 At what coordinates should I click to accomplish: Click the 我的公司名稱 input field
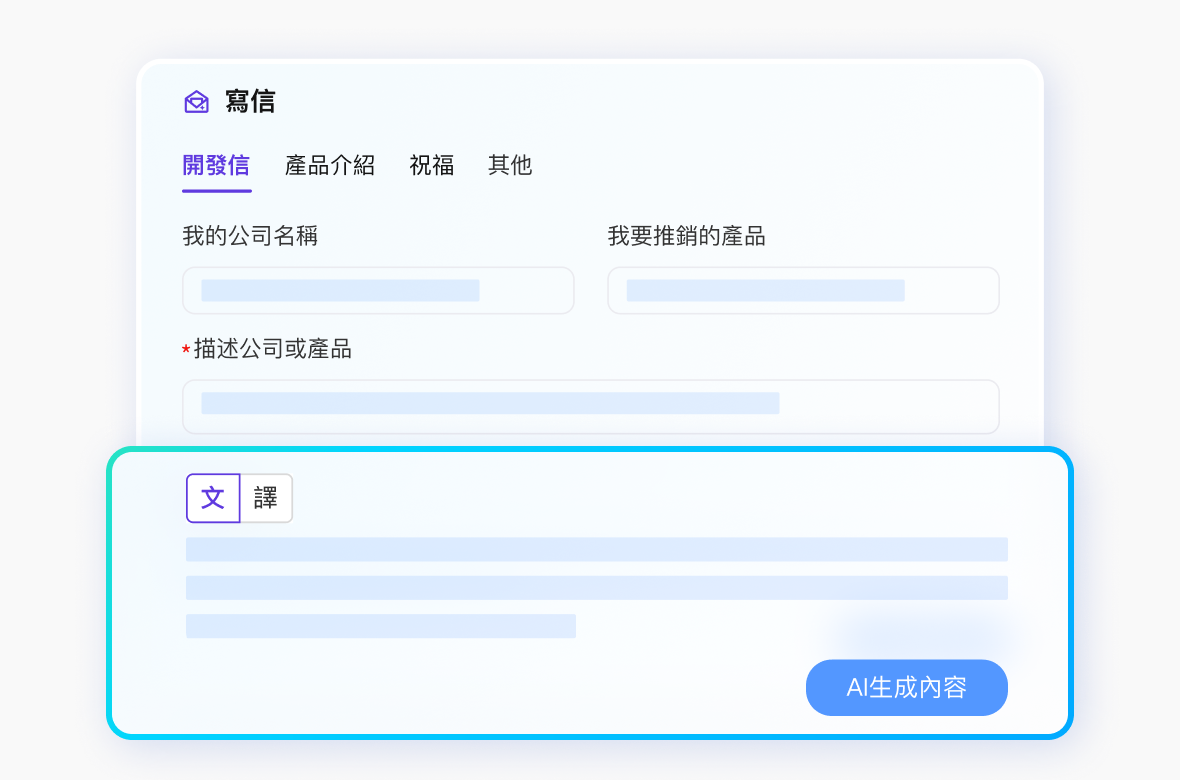pyautogui.click(x=378, y=290)
